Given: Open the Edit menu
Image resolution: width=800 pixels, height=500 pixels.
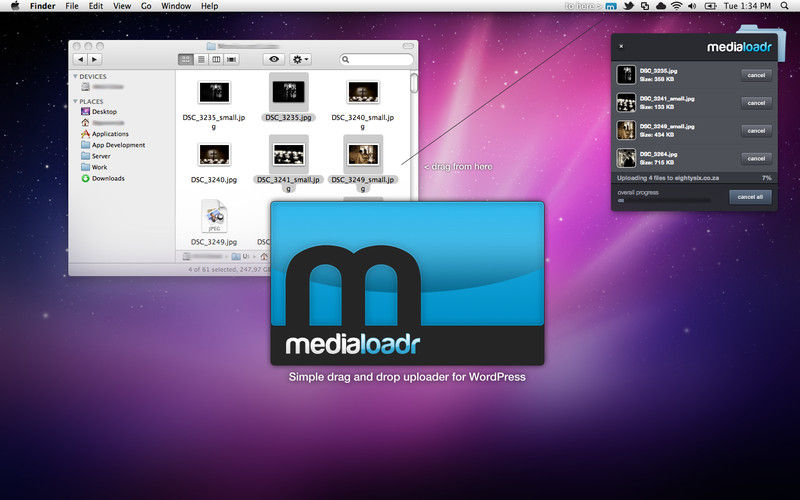Looking at the screenshot, I should coord(96,6).
